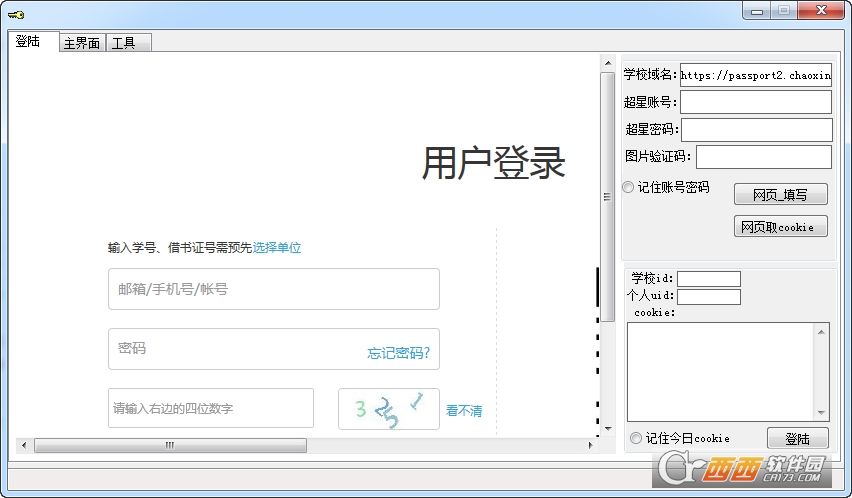Click the vertical scrollbar thumb in web view

tap(607, 196)
